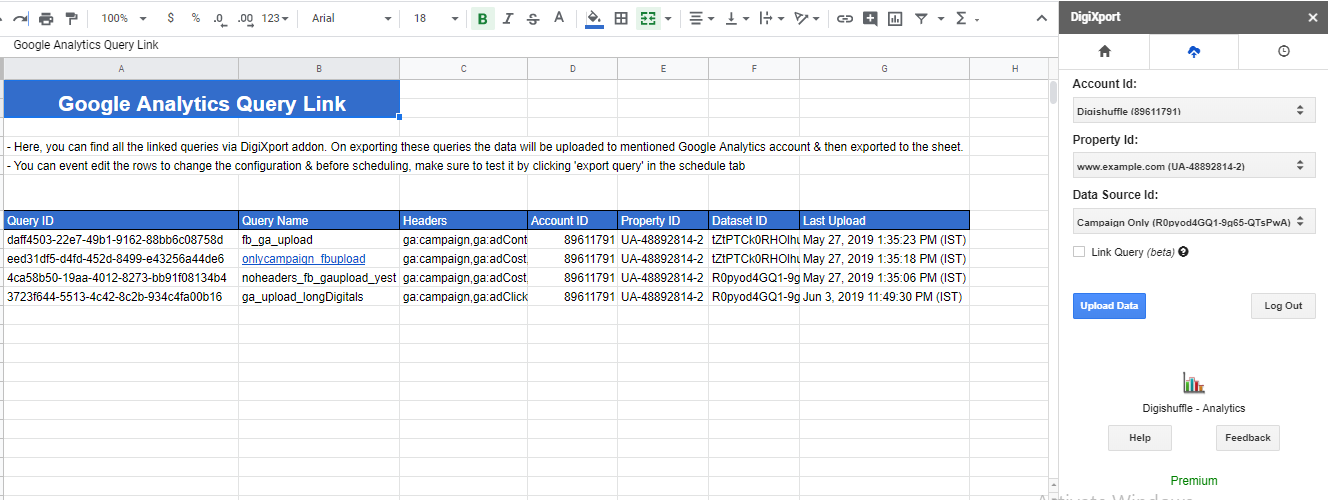Screen dimensions: 1328x500
Task: Print the spreadsheet
Action: coord(46,18)
